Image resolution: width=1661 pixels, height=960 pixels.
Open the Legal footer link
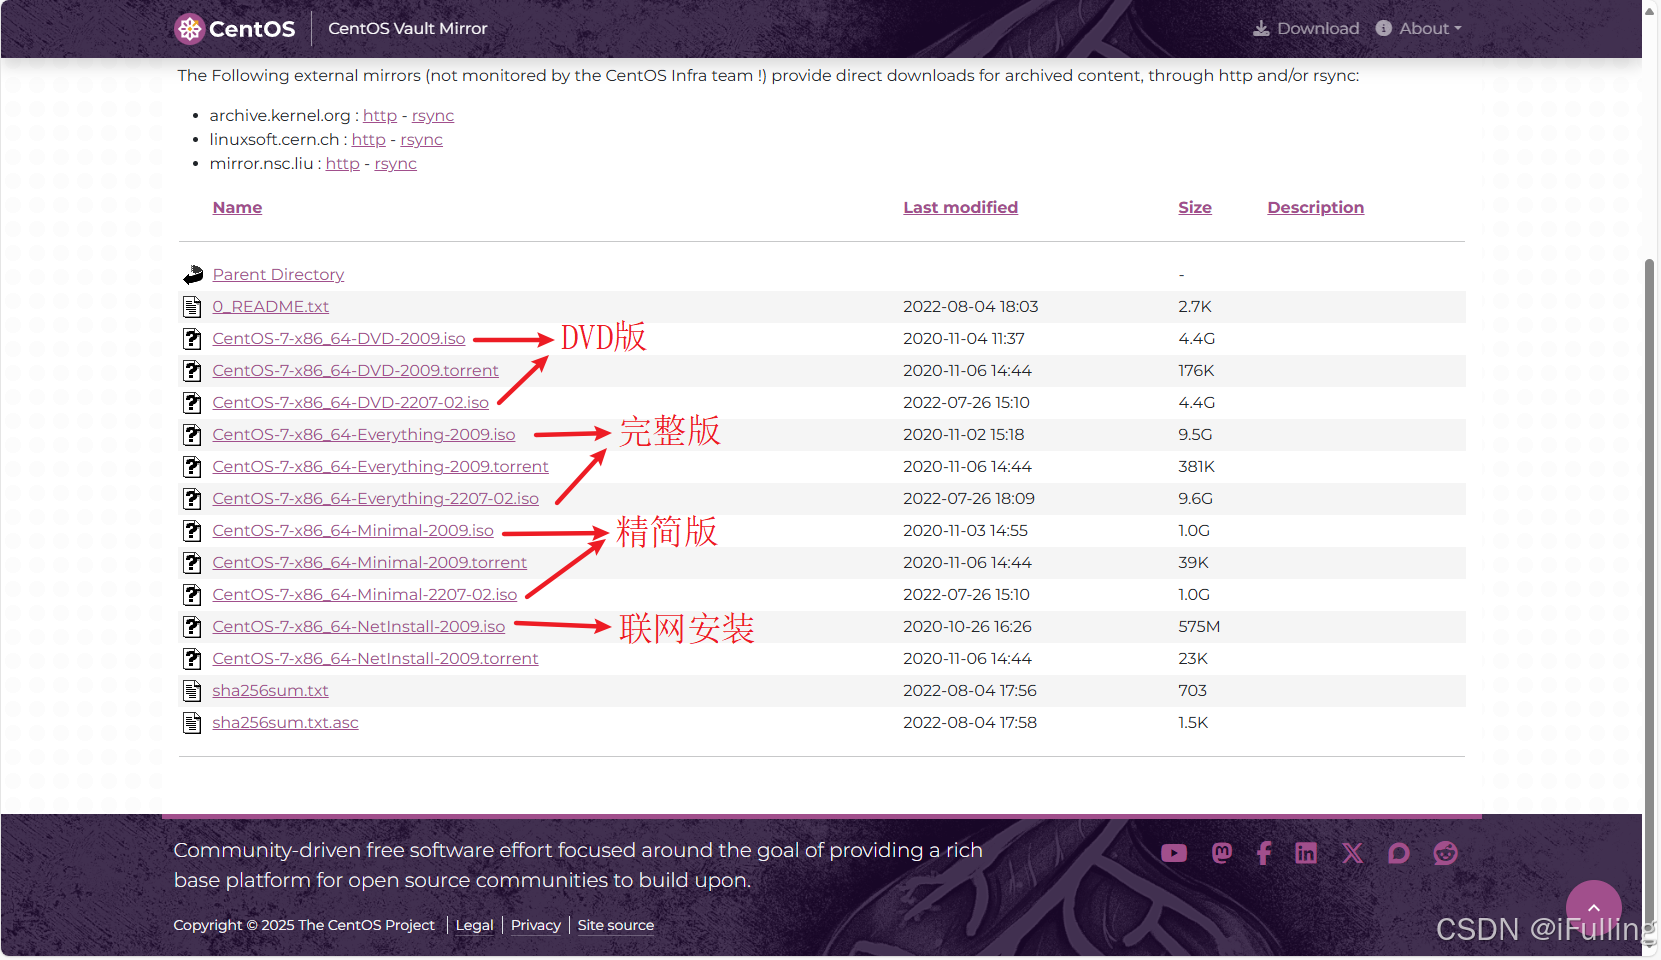point(474,926)
